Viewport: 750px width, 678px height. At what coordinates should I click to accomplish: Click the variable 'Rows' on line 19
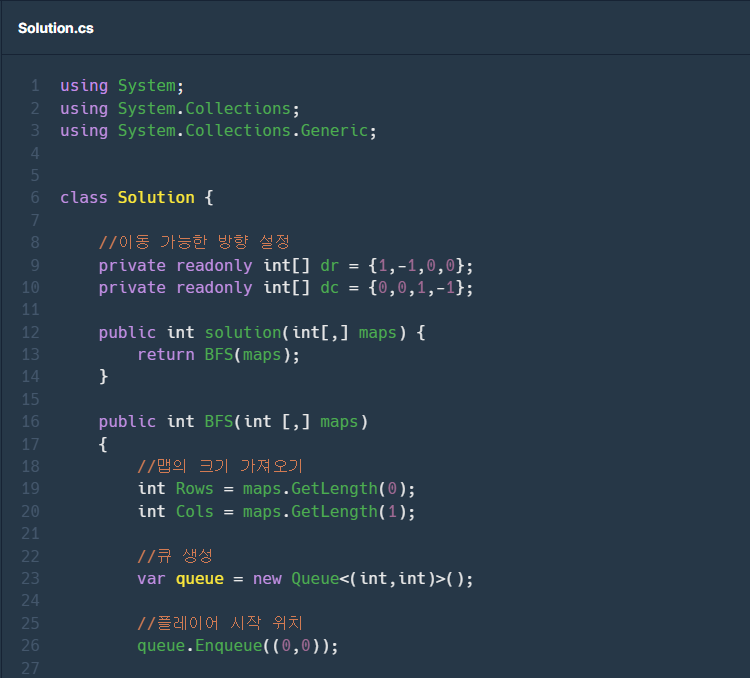coord(194,489)
